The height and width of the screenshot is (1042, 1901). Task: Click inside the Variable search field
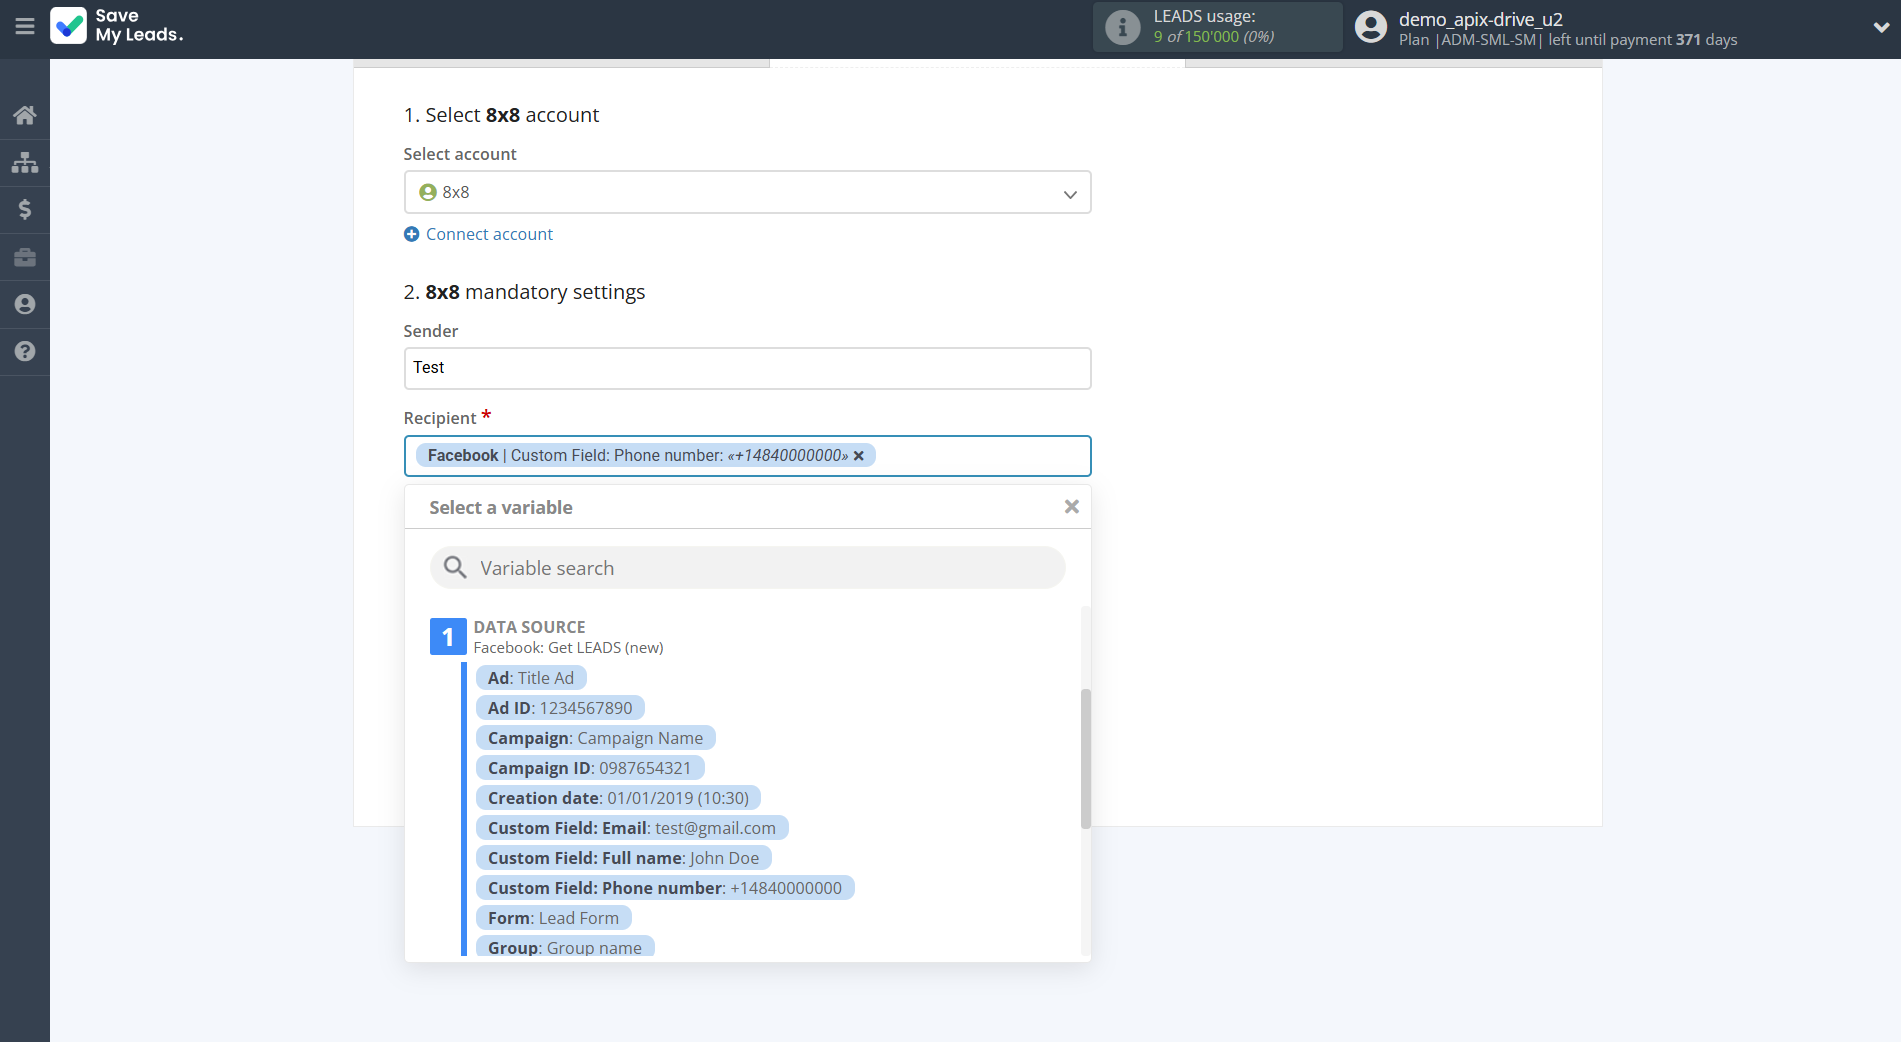(x=747, y=567)
